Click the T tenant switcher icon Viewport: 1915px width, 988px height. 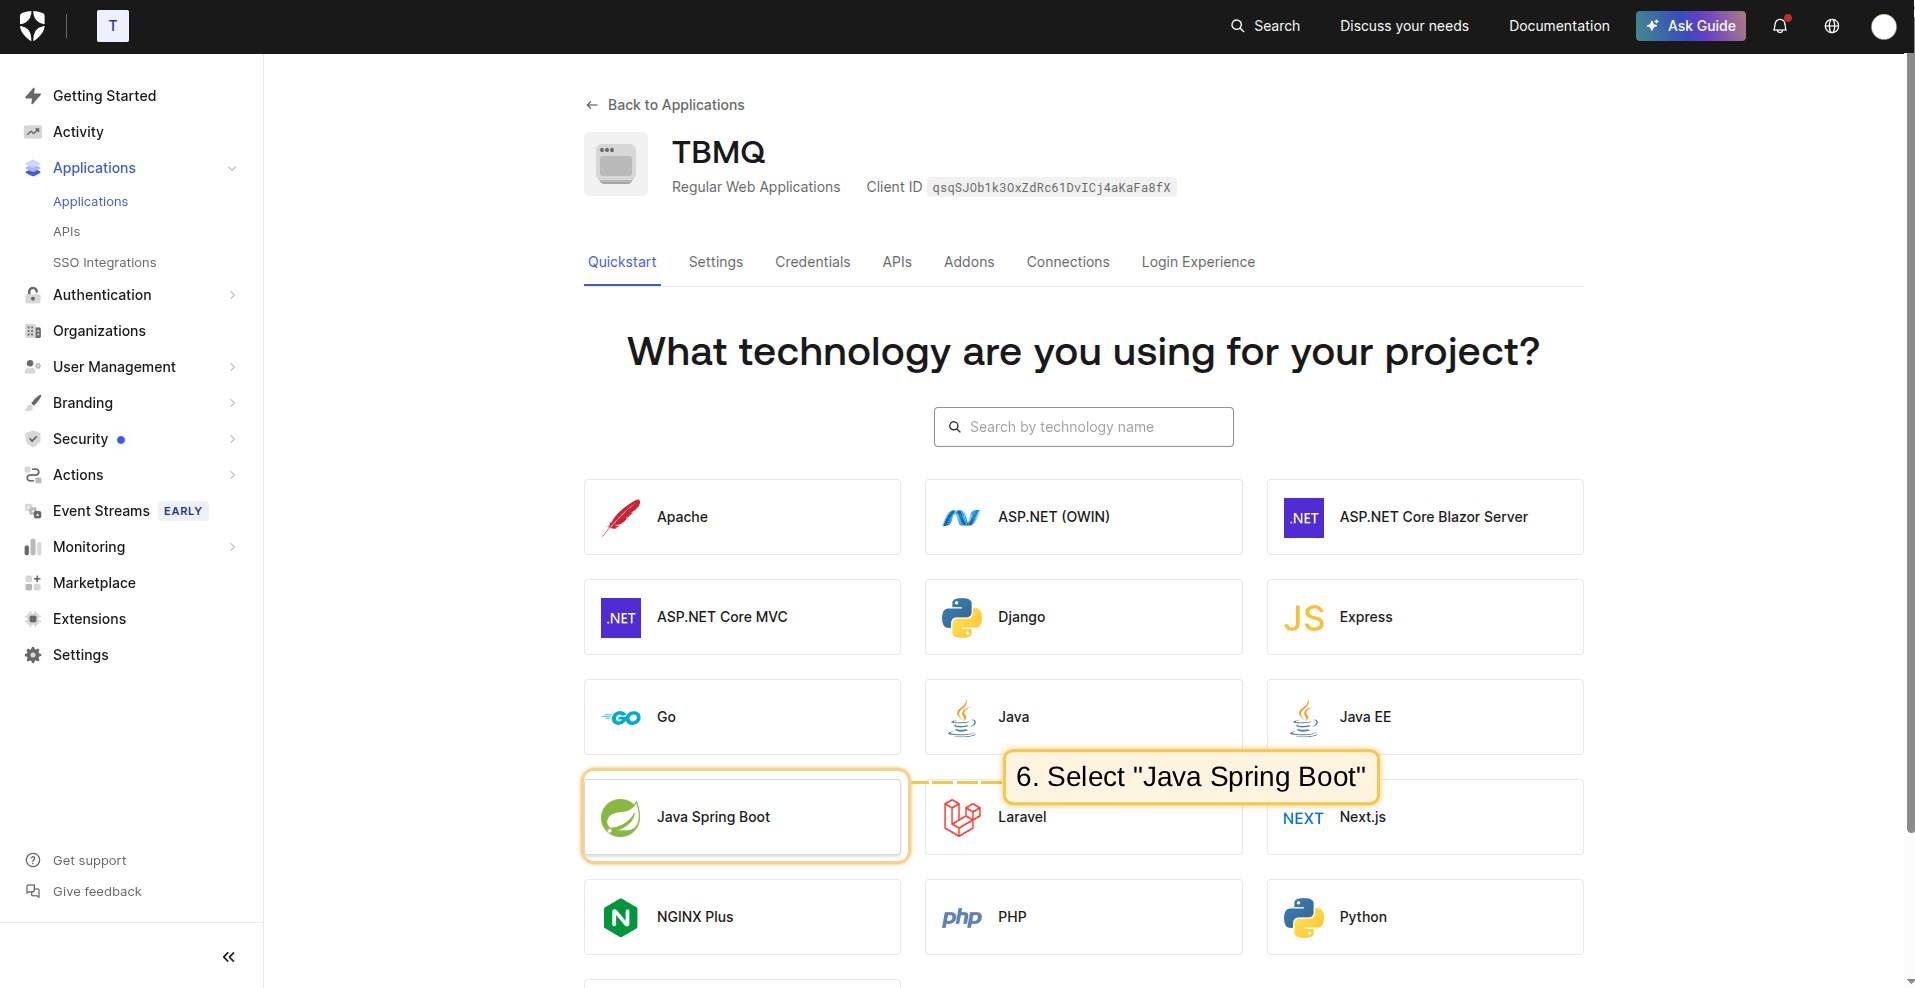click(x=113, y=26)
